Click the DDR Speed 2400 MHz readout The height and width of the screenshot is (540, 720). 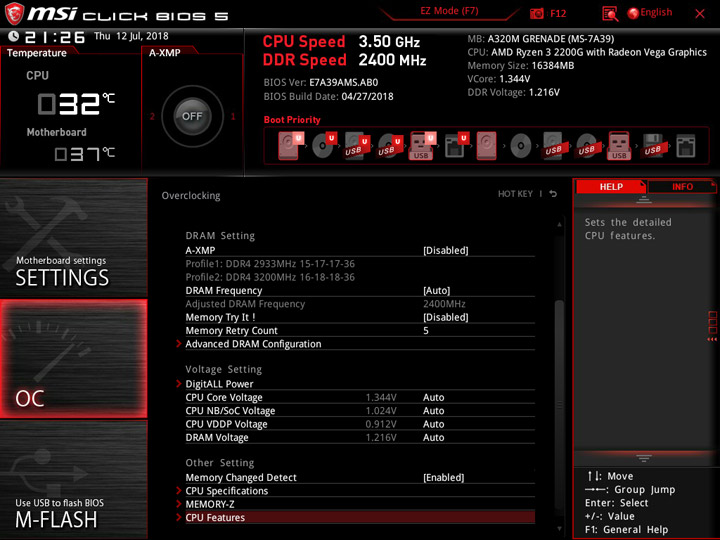coord(344,60)
